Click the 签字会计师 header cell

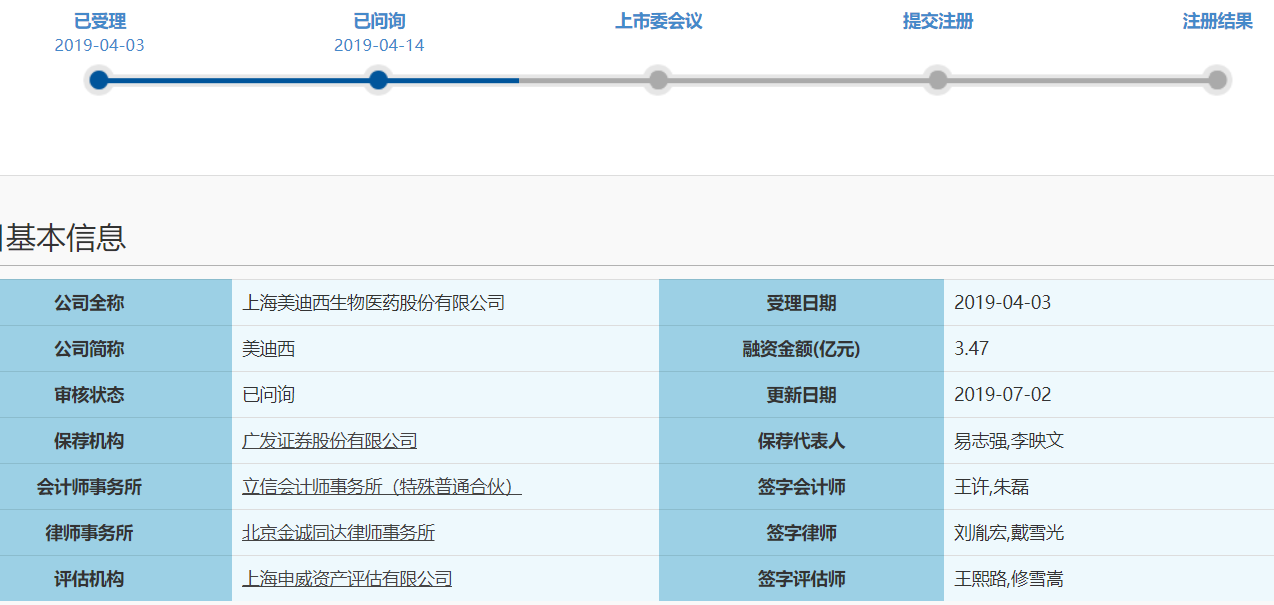pyautogui.click(x=802, y=487)
